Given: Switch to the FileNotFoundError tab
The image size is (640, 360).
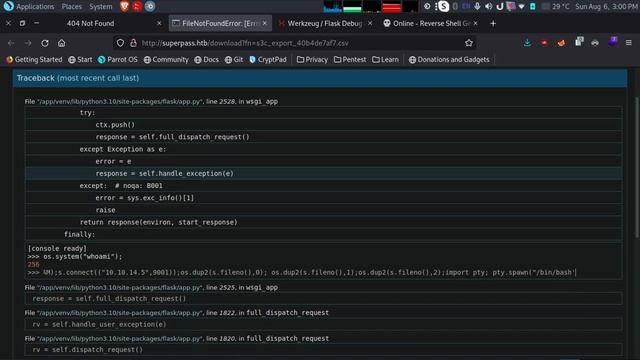Looking at the screenshot, I should (x=220, y=23).
